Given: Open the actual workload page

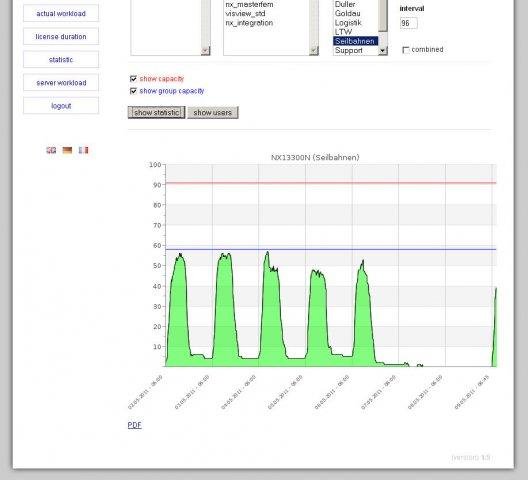Looking at the screenshot, I should (x=61, y=13).
